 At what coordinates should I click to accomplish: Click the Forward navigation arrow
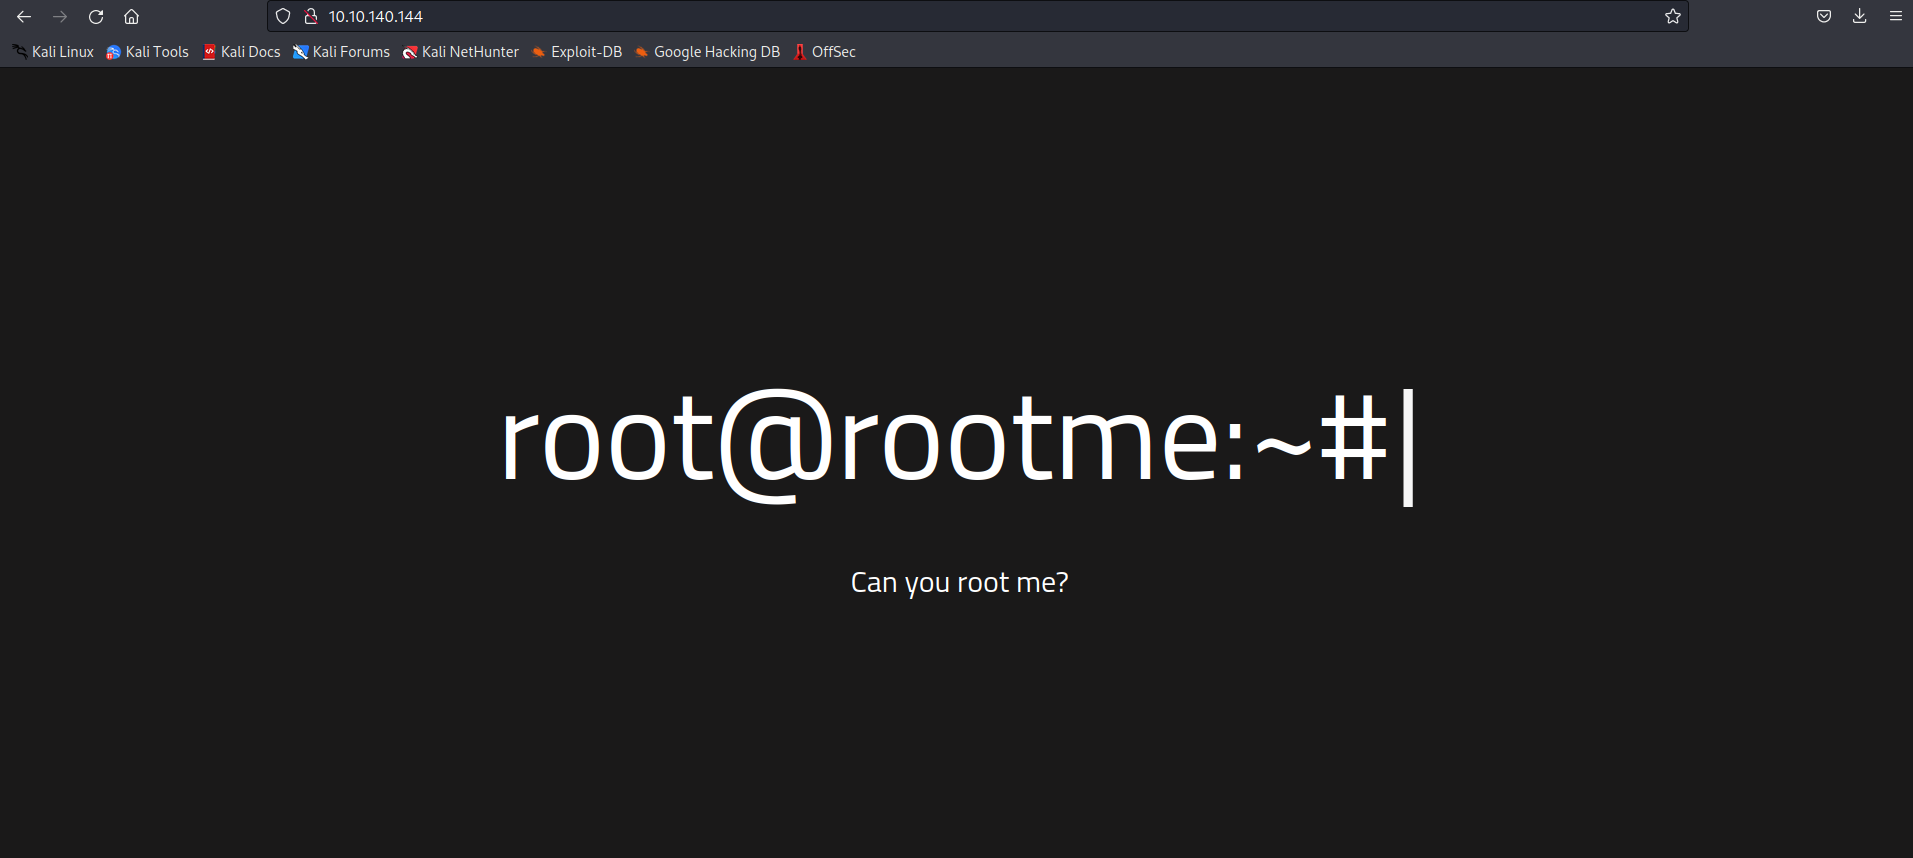pyautogui.click(x=60, y=16)
